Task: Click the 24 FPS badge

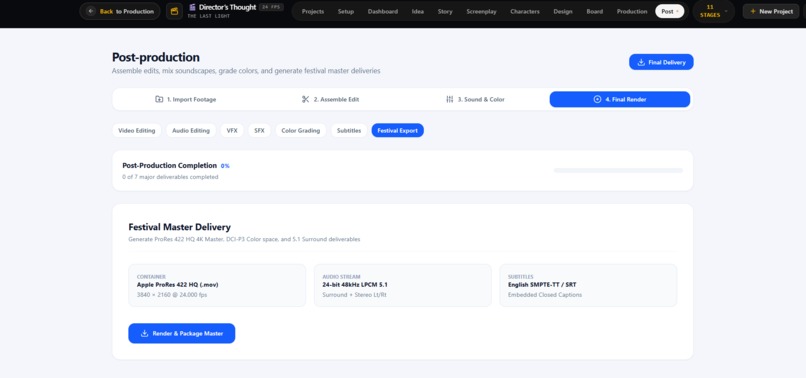Action: pyautogui.click(x=271, y=7)
